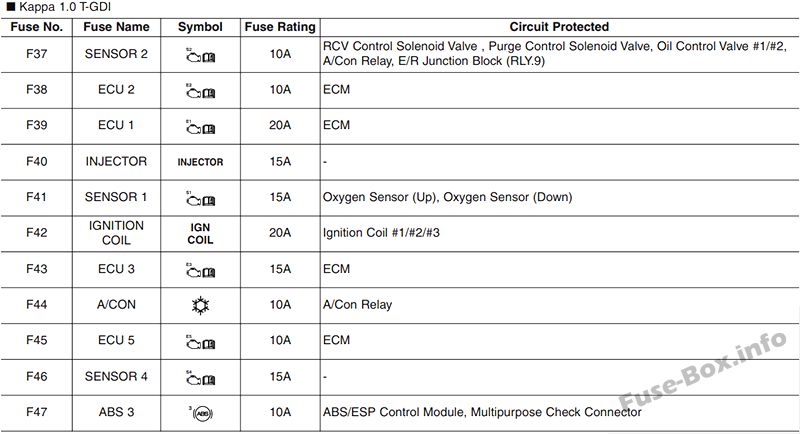Click Oxygen Sensor (Up) circuit text
Viewport: 800px width, 434px height.
pyautogui.click(x=380, y=197)
